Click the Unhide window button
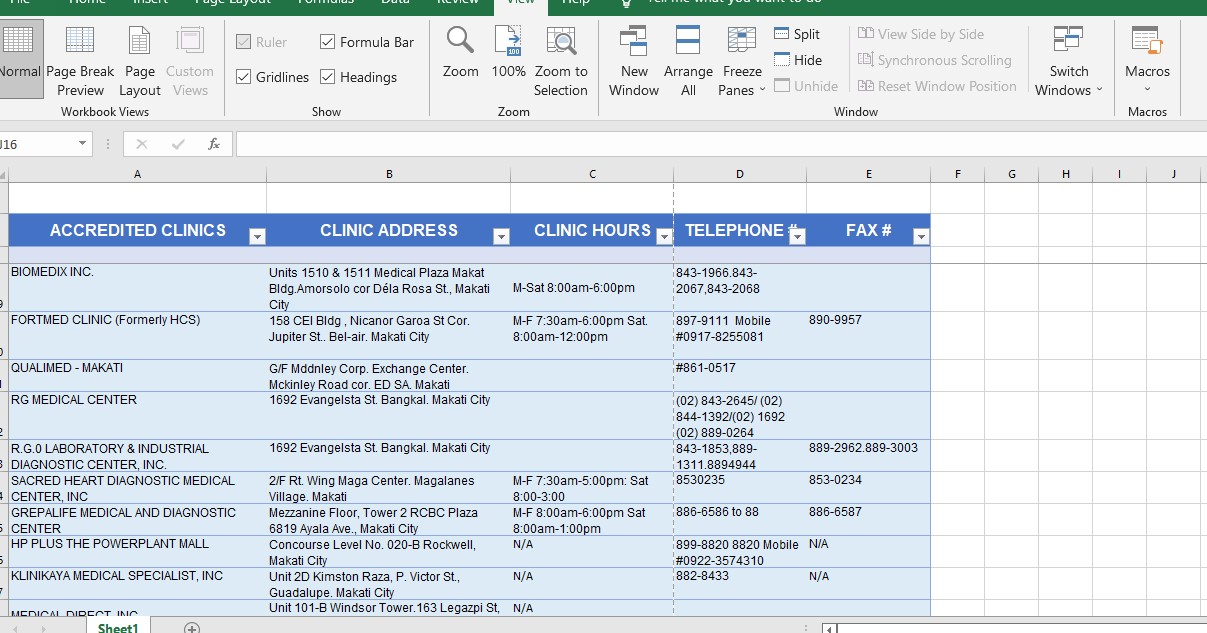The width and height of the screenshot is (1207, 633). (806, 86)
